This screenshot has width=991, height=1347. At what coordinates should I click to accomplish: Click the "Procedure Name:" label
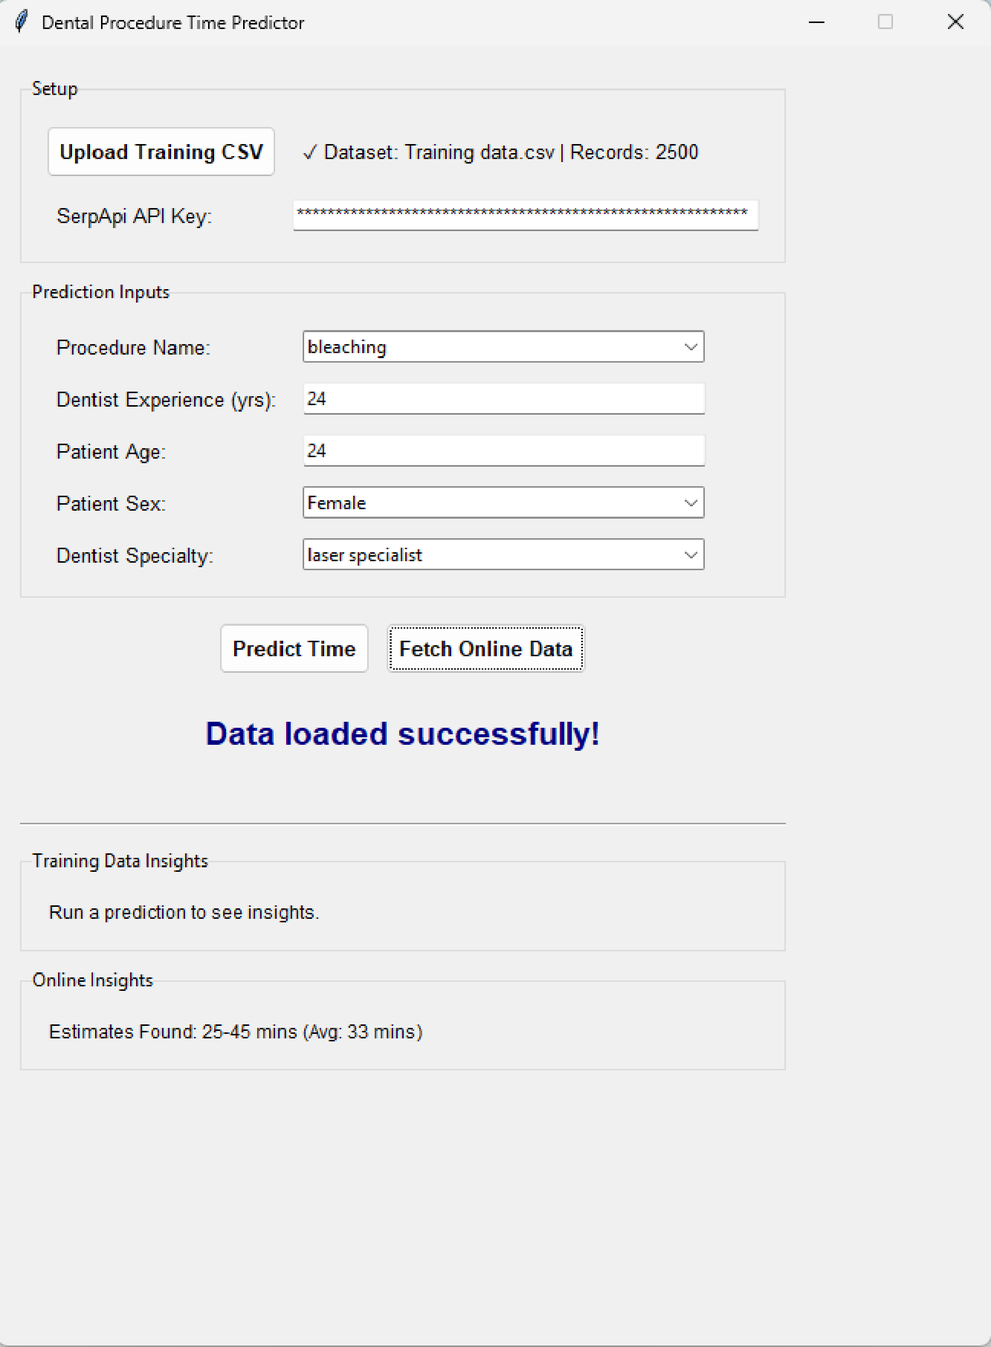tap(133, 348)
